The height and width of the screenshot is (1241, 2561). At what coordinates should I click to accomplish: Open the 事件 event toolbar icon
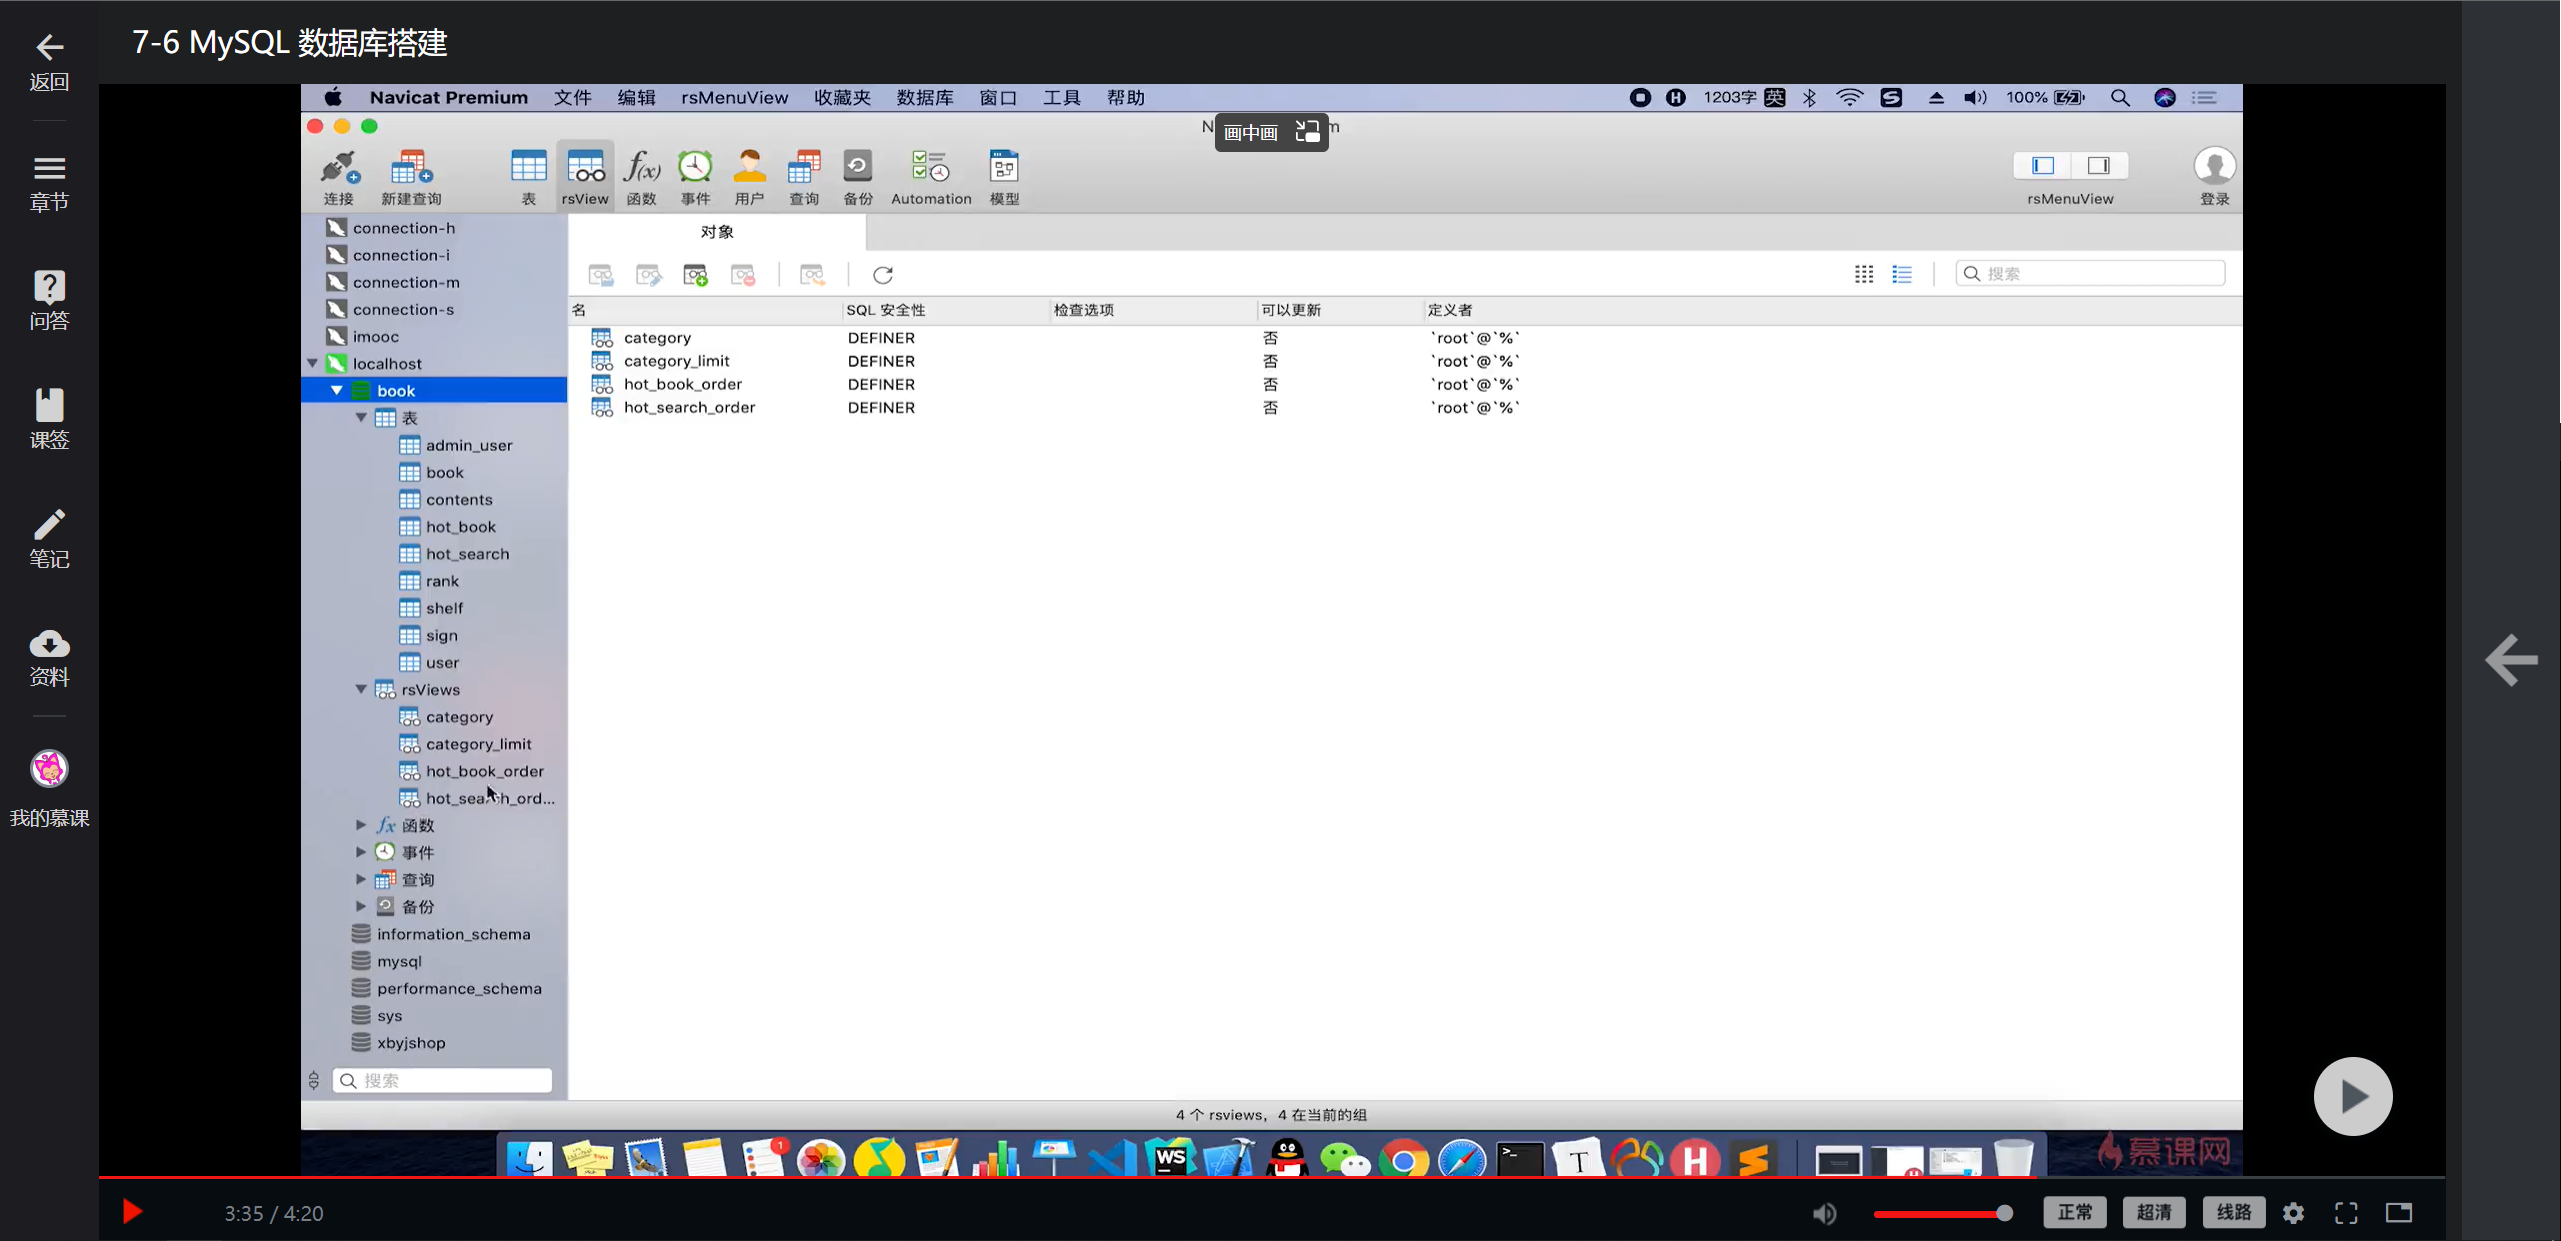click(x=695, y=177)
